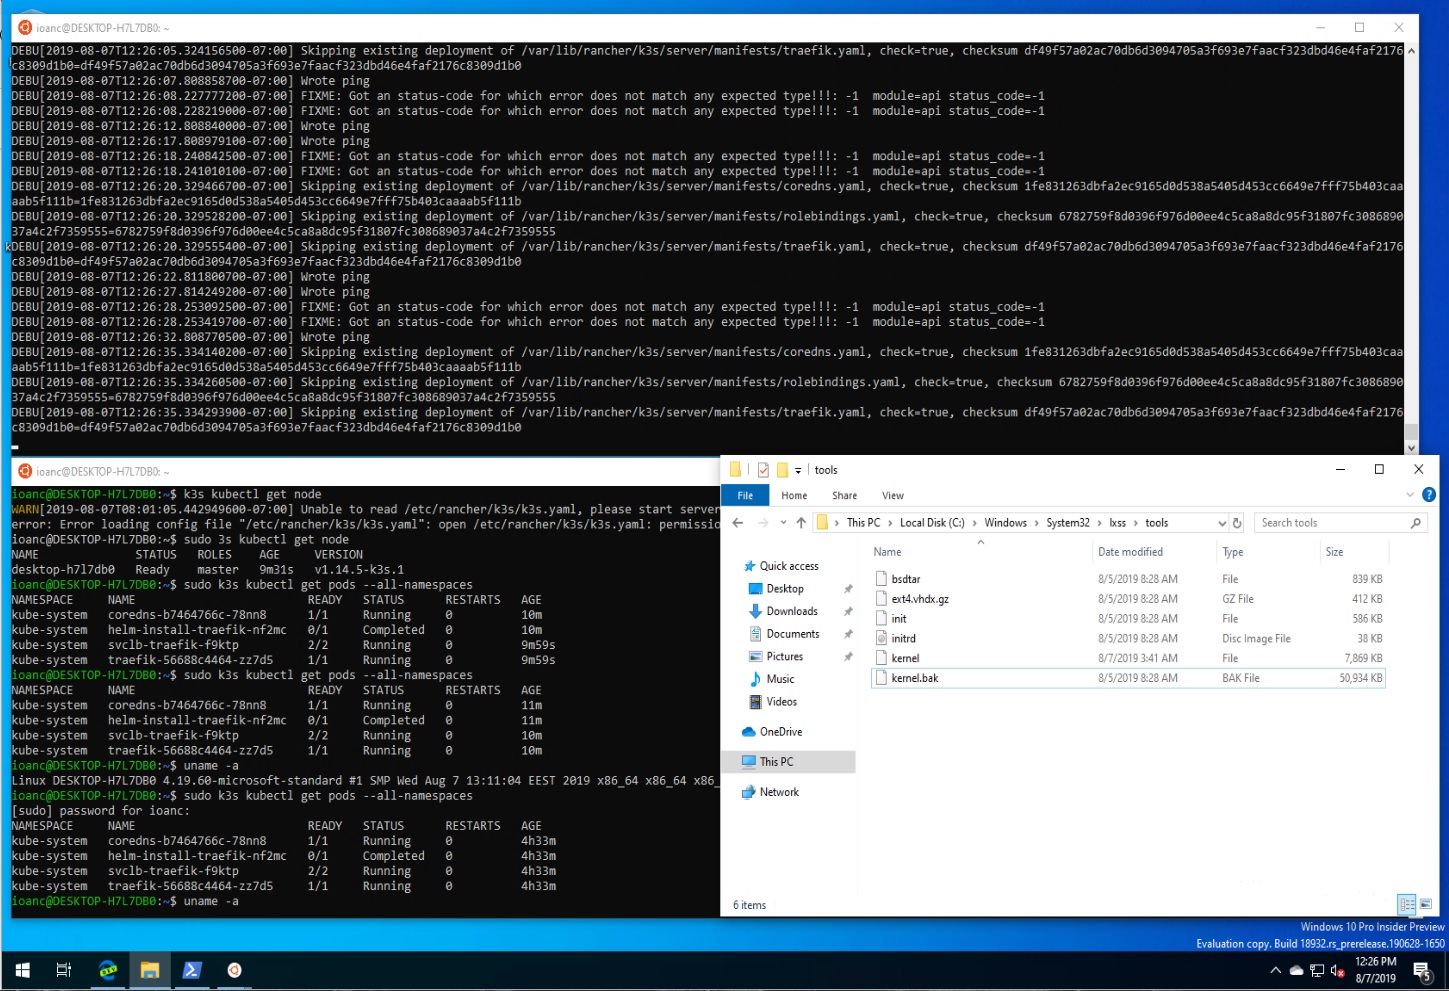1449x991 pixels.
Task: Unmute the system volume in the tray
Action: (1337, 970)
